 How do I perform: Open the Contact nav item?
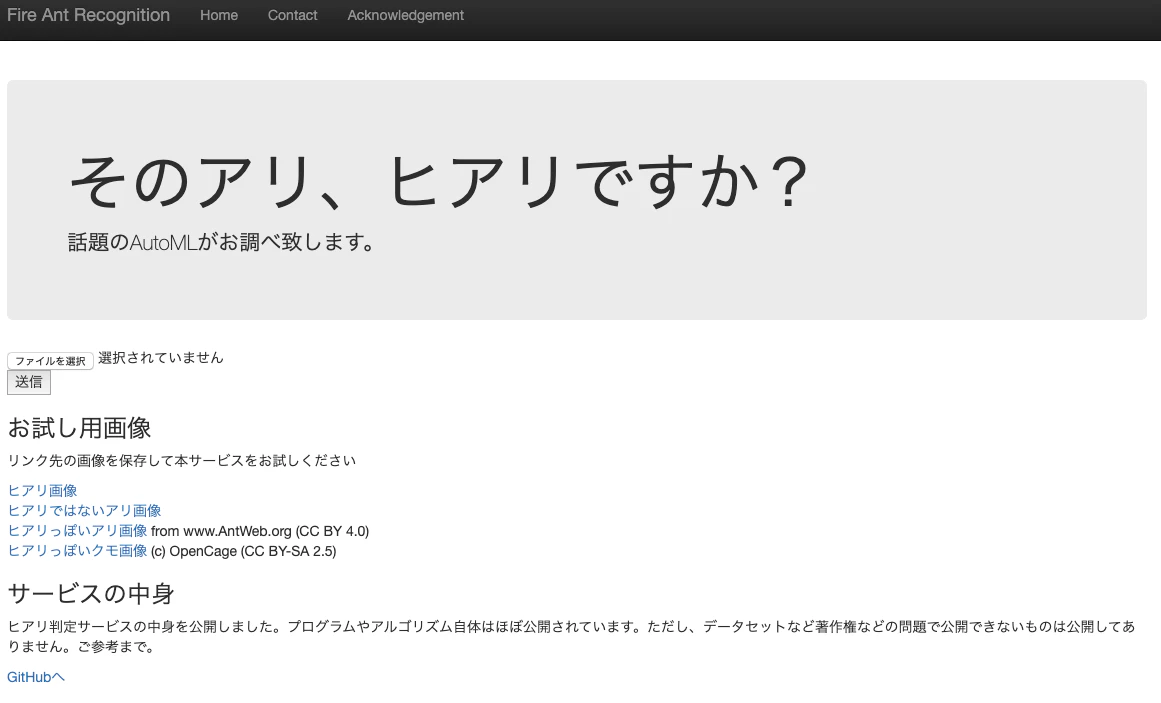point(292,16)
